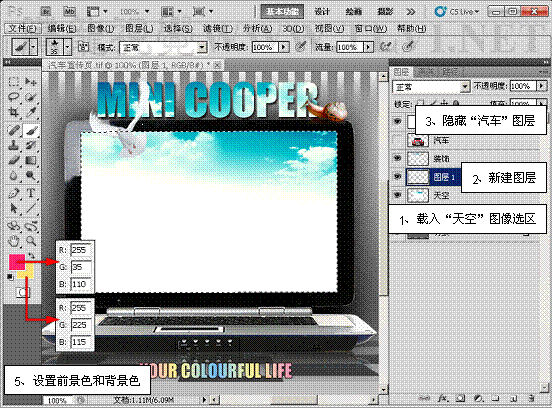Expand more workspaces chevron

[411, 12]
